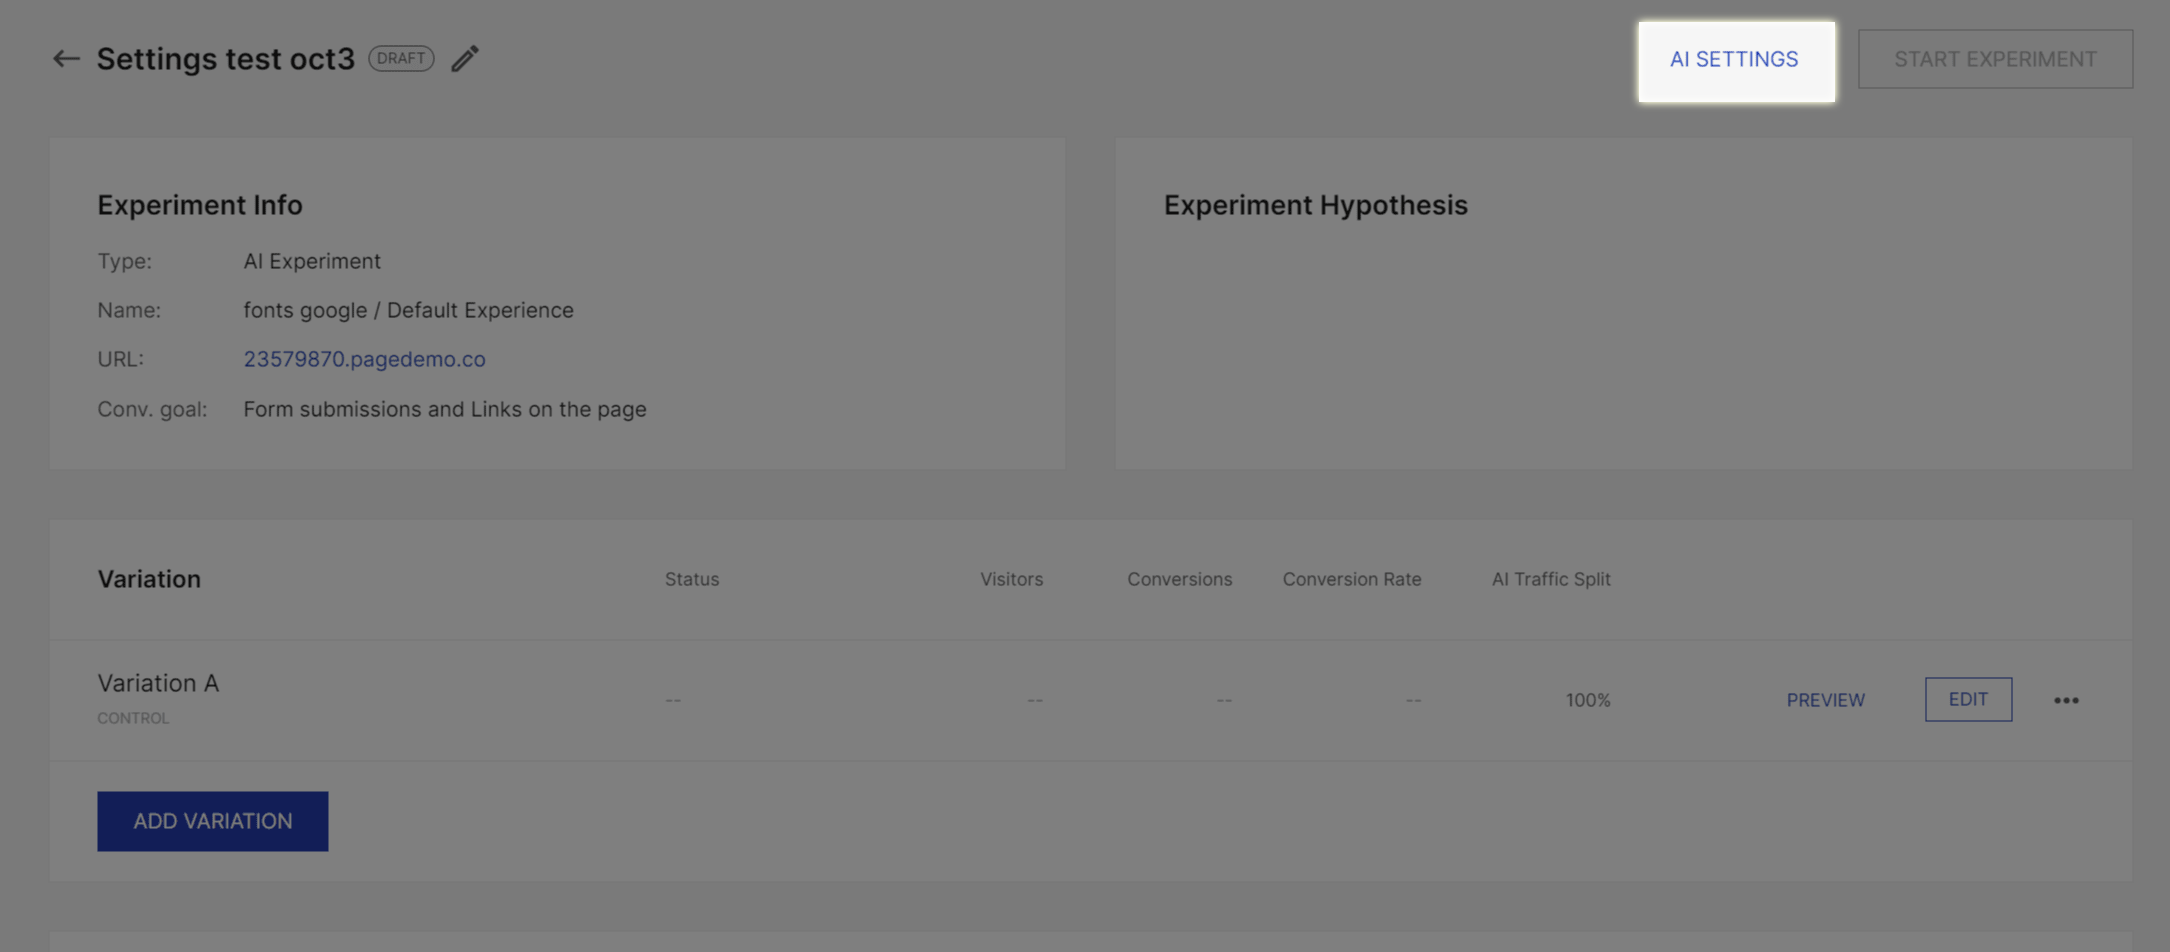Edit Variation A
This screenshot has width=2170, height=952.
tap(1968, 699)
